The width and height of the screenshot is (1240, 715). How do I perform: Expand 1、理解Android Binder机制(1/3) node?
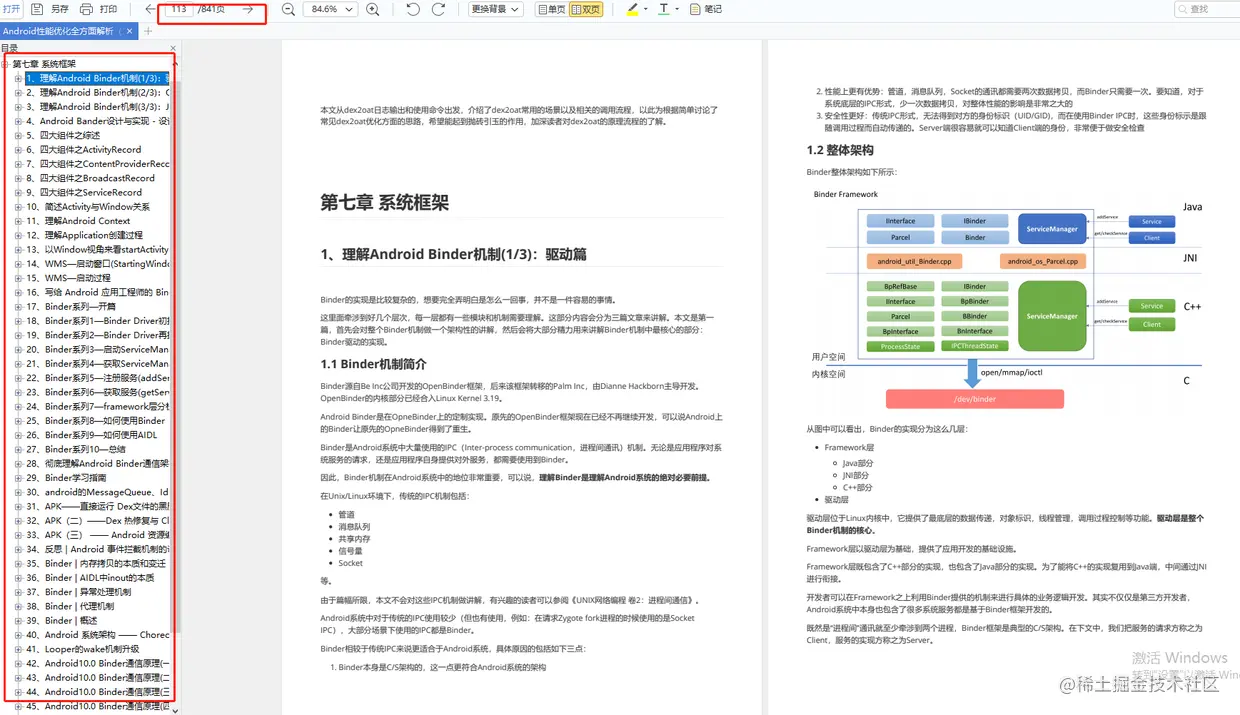click(18, 78)
